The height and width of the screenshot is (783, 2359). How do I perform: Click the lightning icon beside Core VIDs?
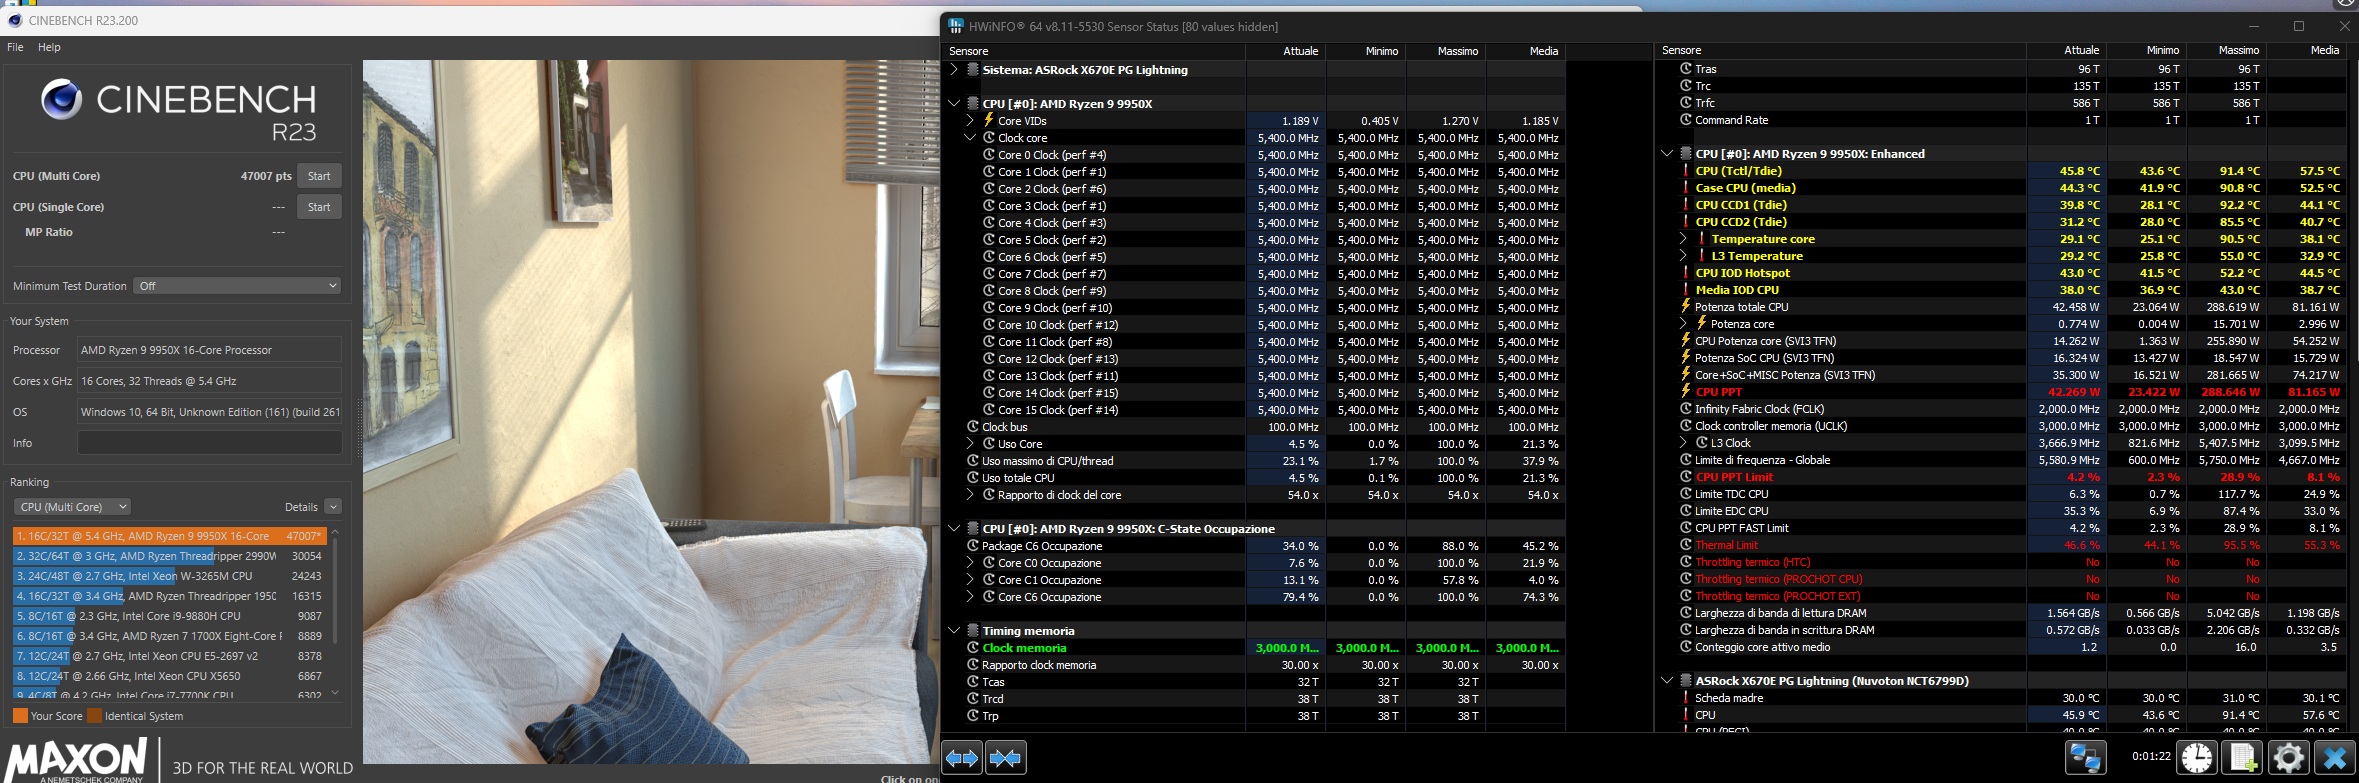989,120
